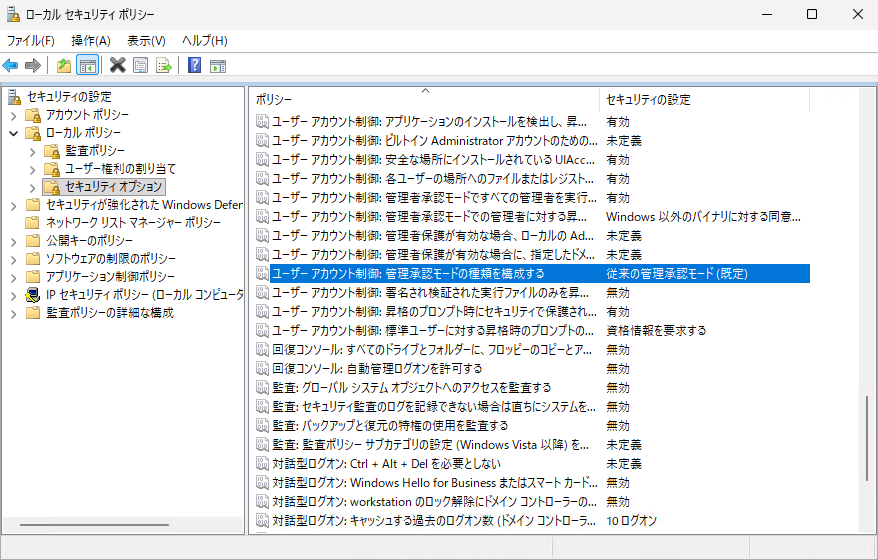The width and height of the screenshot is (878, 560).
Task: Click the セキュリティの設定 root node icon
Action: (x=15, y=97)
